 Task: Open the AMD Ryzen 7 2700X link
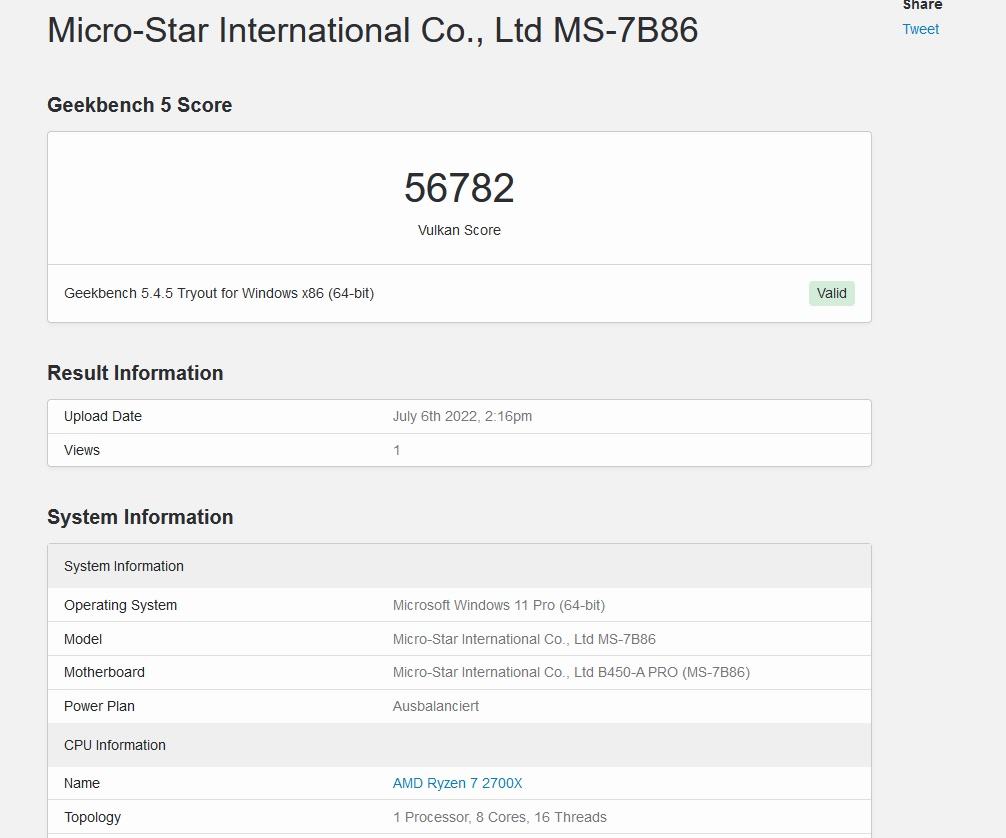pyautogui.click(x=457, y=783)
